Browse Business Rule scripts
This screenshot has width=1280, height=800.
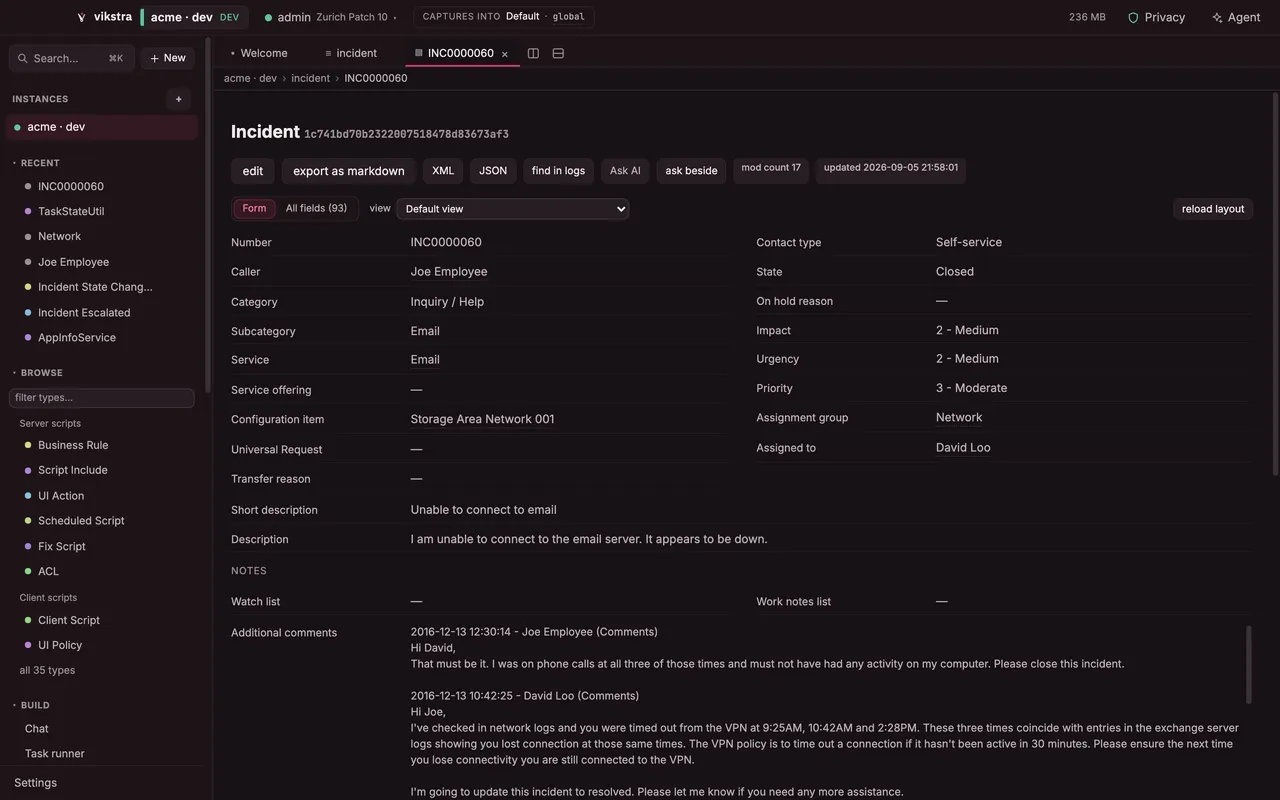point(73,445)
